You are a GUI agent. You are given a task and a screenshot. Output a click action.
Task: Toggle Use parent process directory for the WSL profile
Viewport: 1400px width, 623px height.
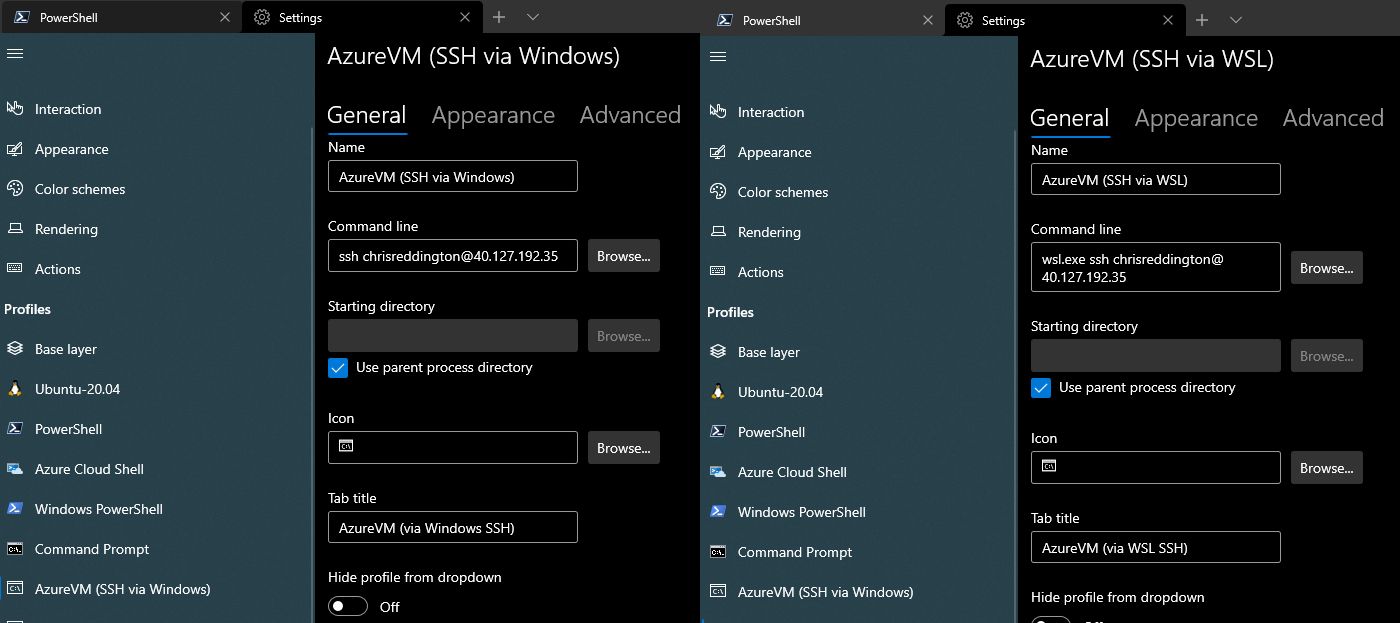pyautogui.click(x=1040, y=388)
